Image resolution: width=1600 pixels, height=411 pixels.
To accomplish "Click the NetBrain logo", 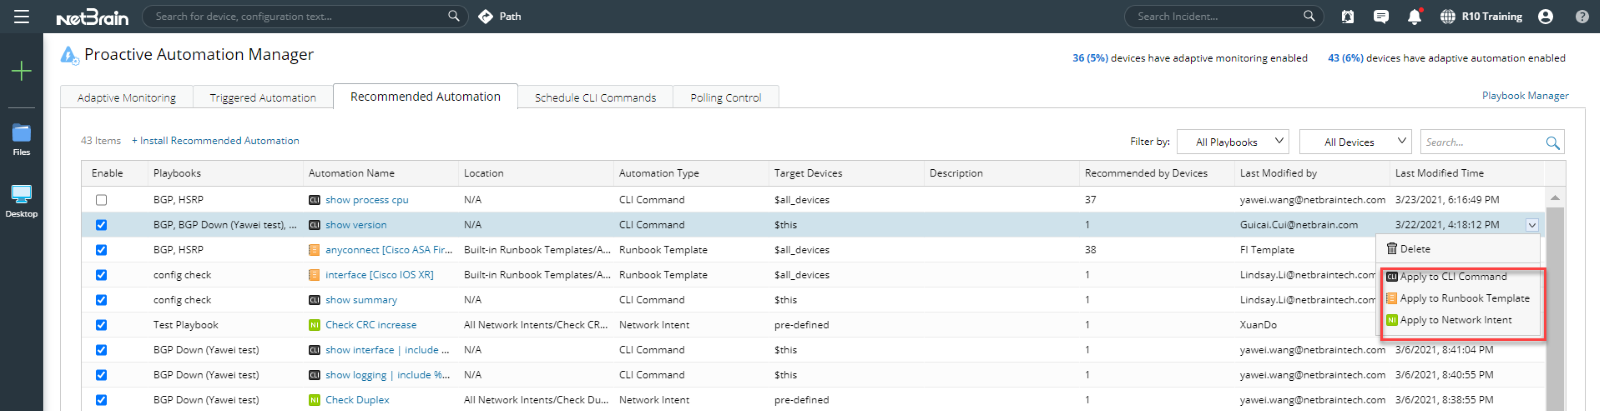I will pos(92,17).
